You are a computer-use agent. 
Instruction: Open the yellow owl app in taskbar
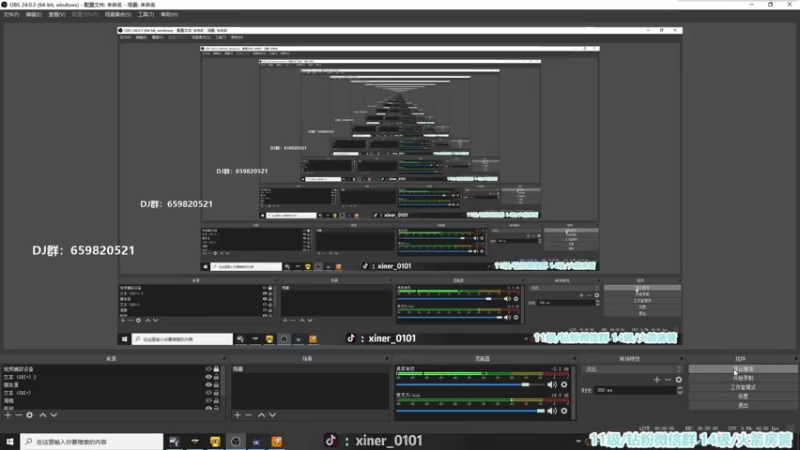[215, 441]
